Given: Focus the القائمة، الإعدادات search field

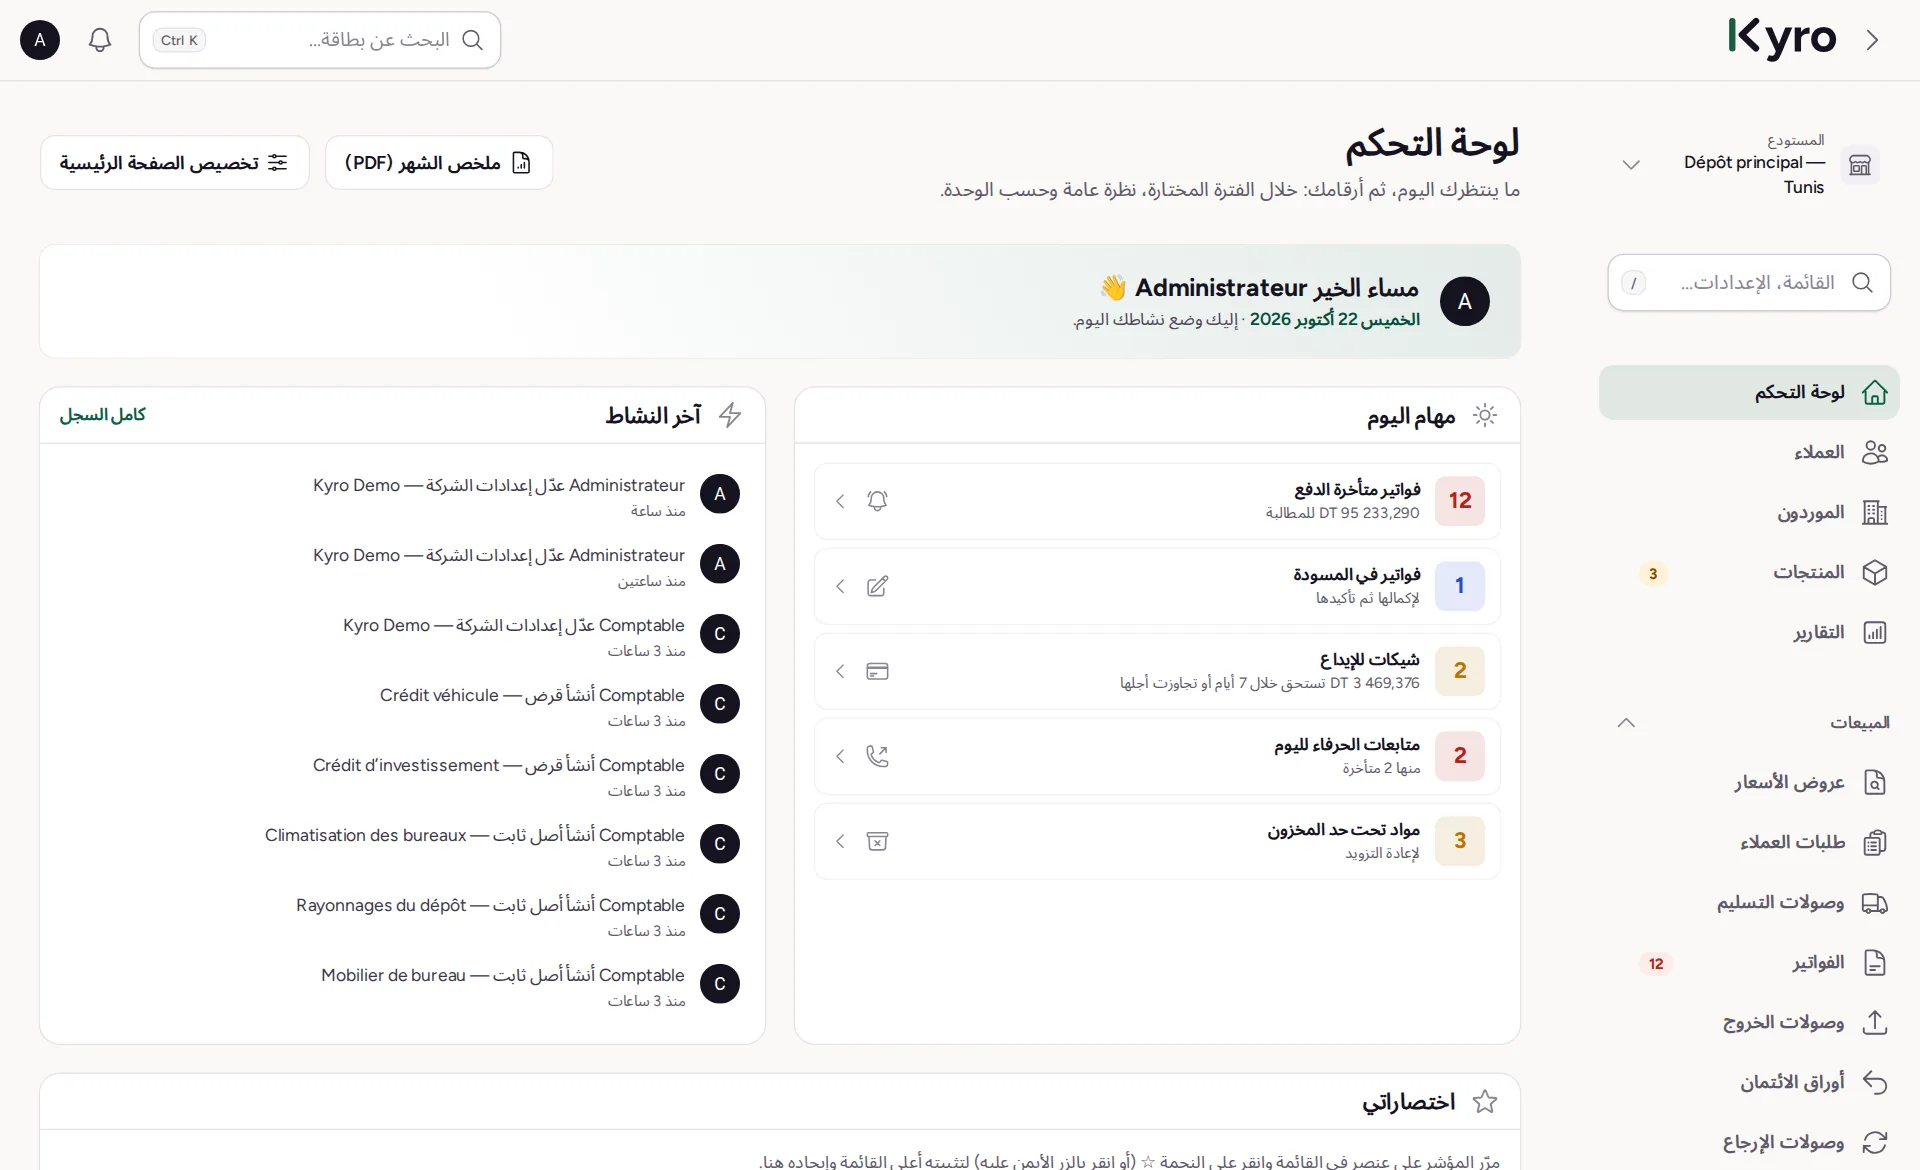Looking at the screenshot, I should [x=1749, y=282].
